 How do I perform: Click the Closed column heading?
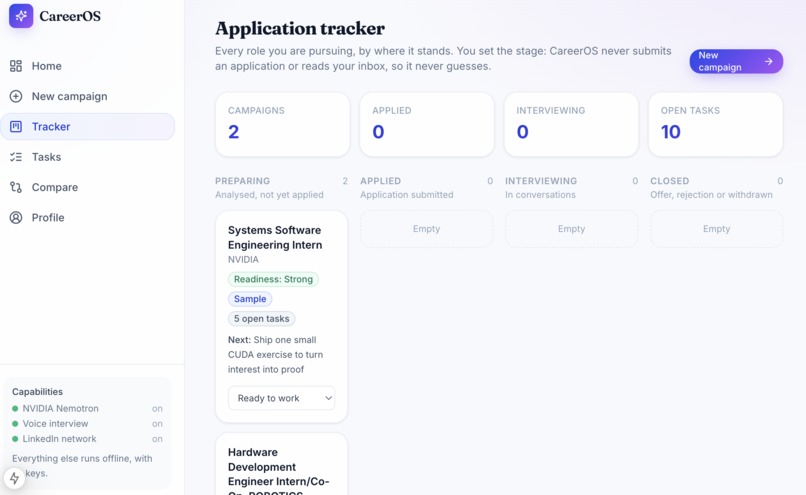click(x=669, y=181)
